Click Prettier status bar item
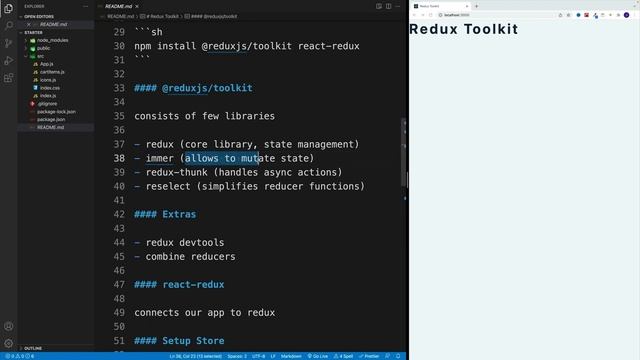The image size is (640, 360). point(369,356)
